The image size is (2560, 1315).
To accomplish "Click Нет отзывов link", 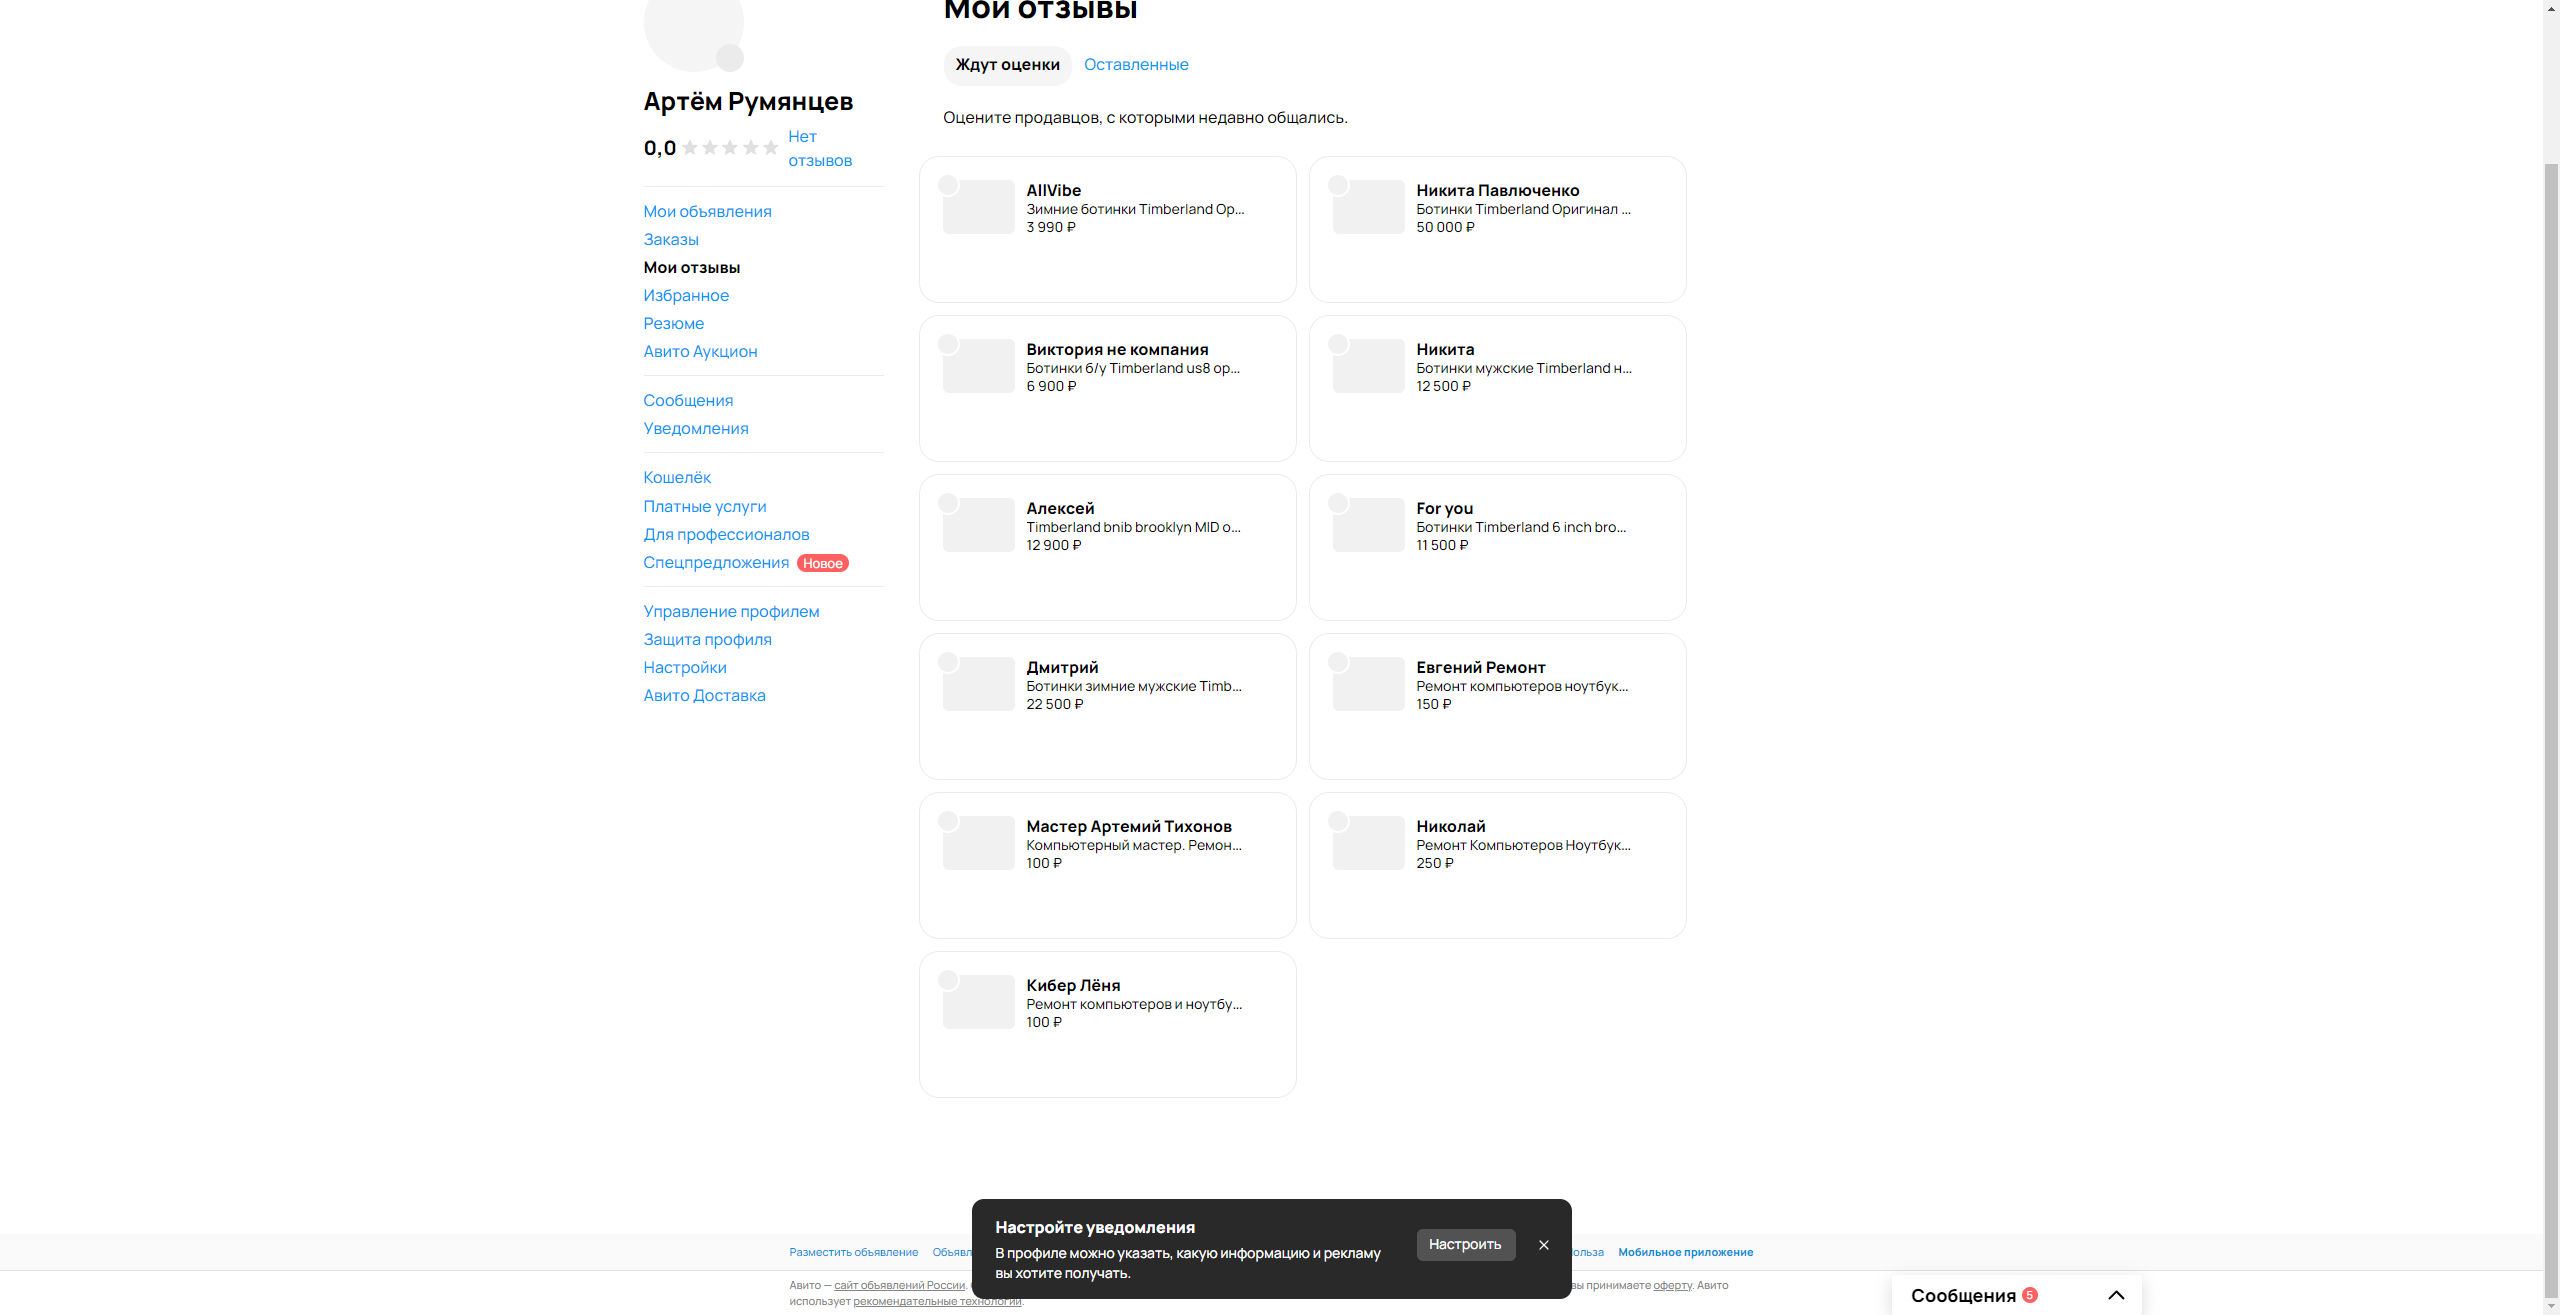I will pos(819,149).
